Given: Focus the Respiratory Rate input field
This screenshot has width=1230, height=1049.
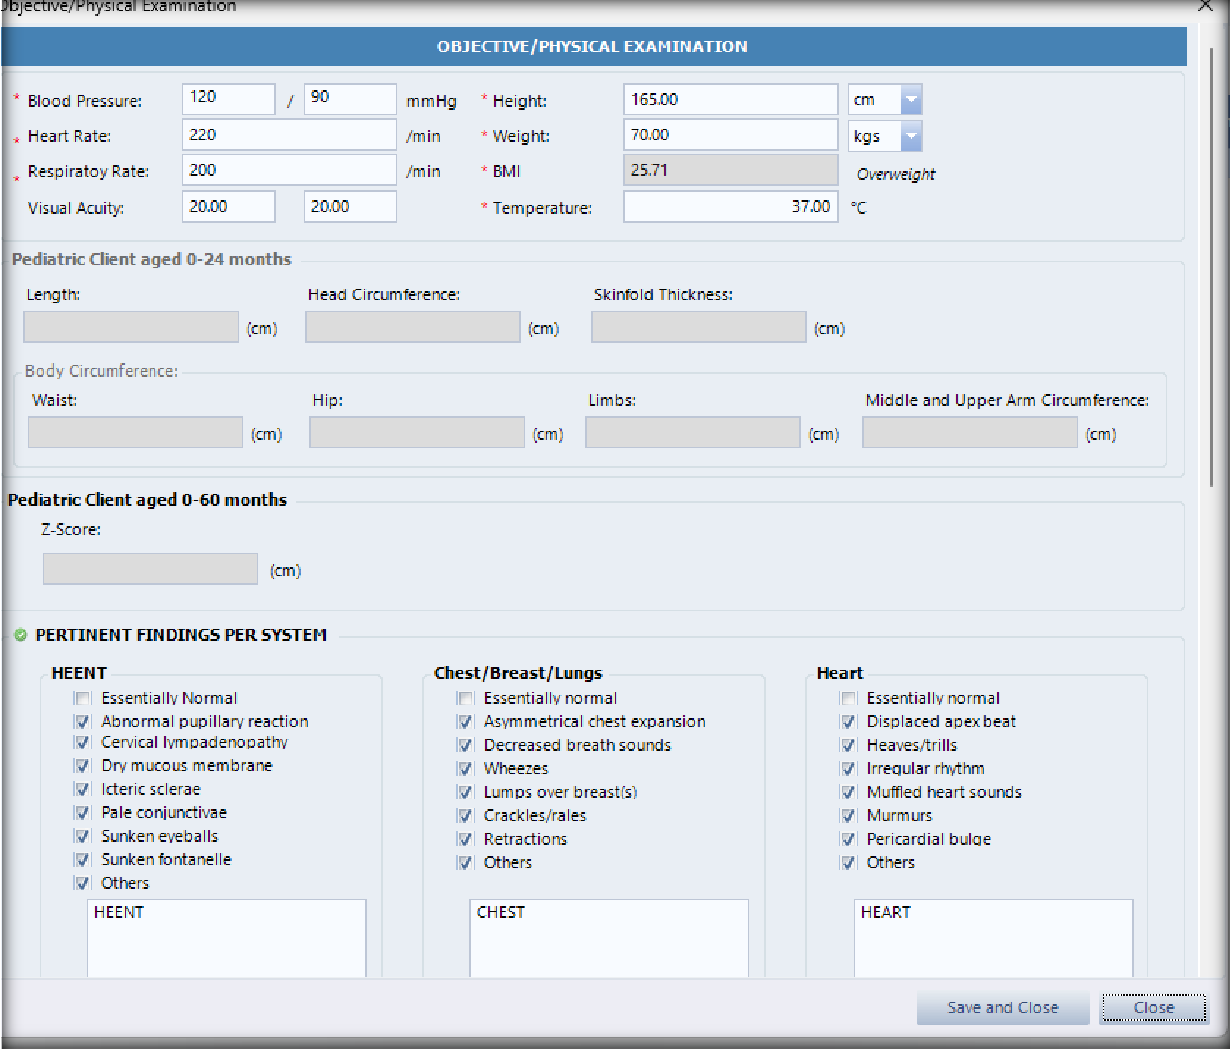Looking at the screenshot, I should coord(288,170).
